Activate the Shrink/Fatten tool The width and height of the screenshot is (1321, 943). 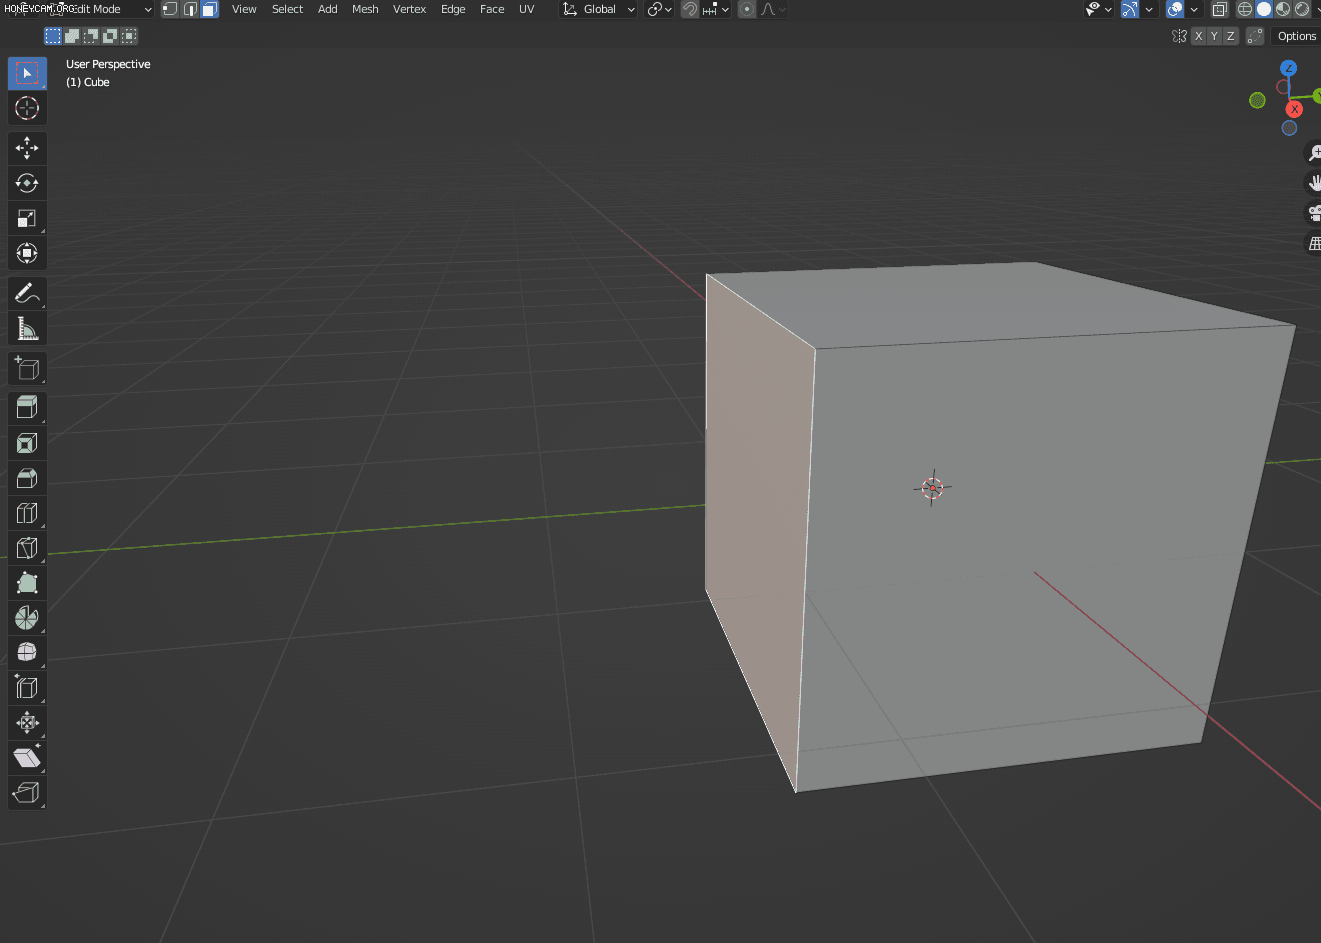click(27, 723)
